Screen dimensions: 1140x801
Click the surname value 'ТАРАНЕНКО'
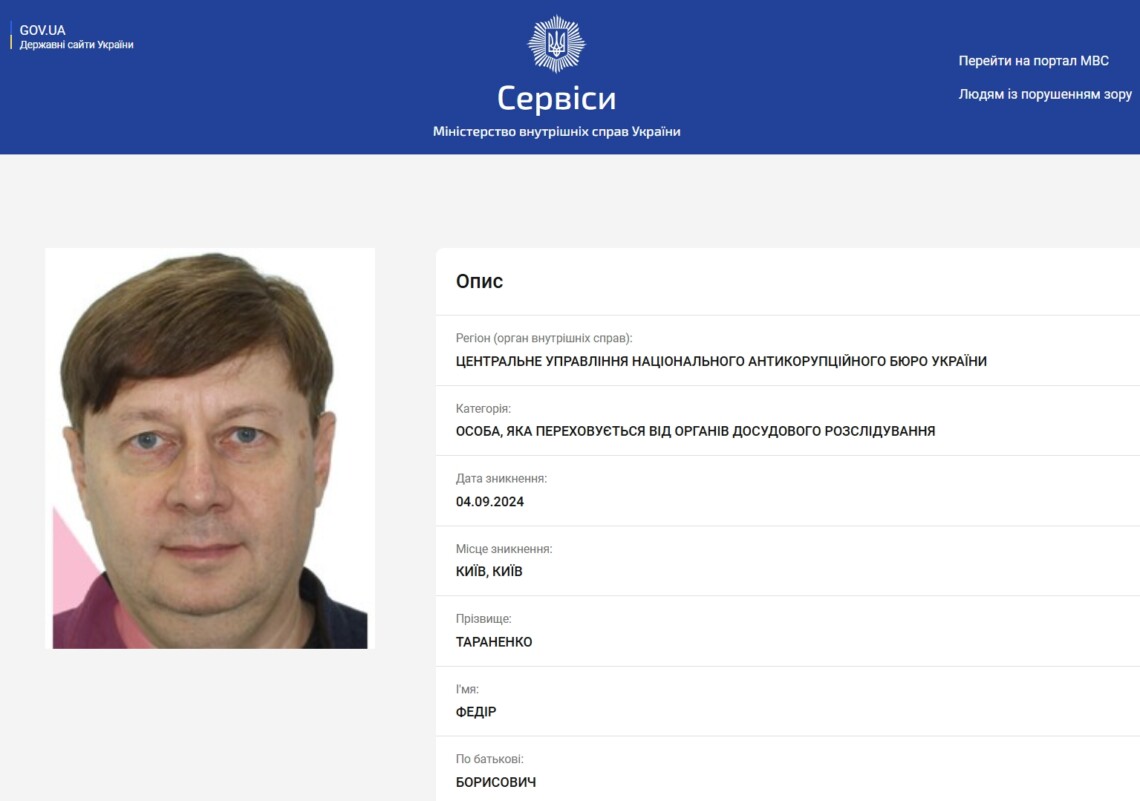coord(494,642)
